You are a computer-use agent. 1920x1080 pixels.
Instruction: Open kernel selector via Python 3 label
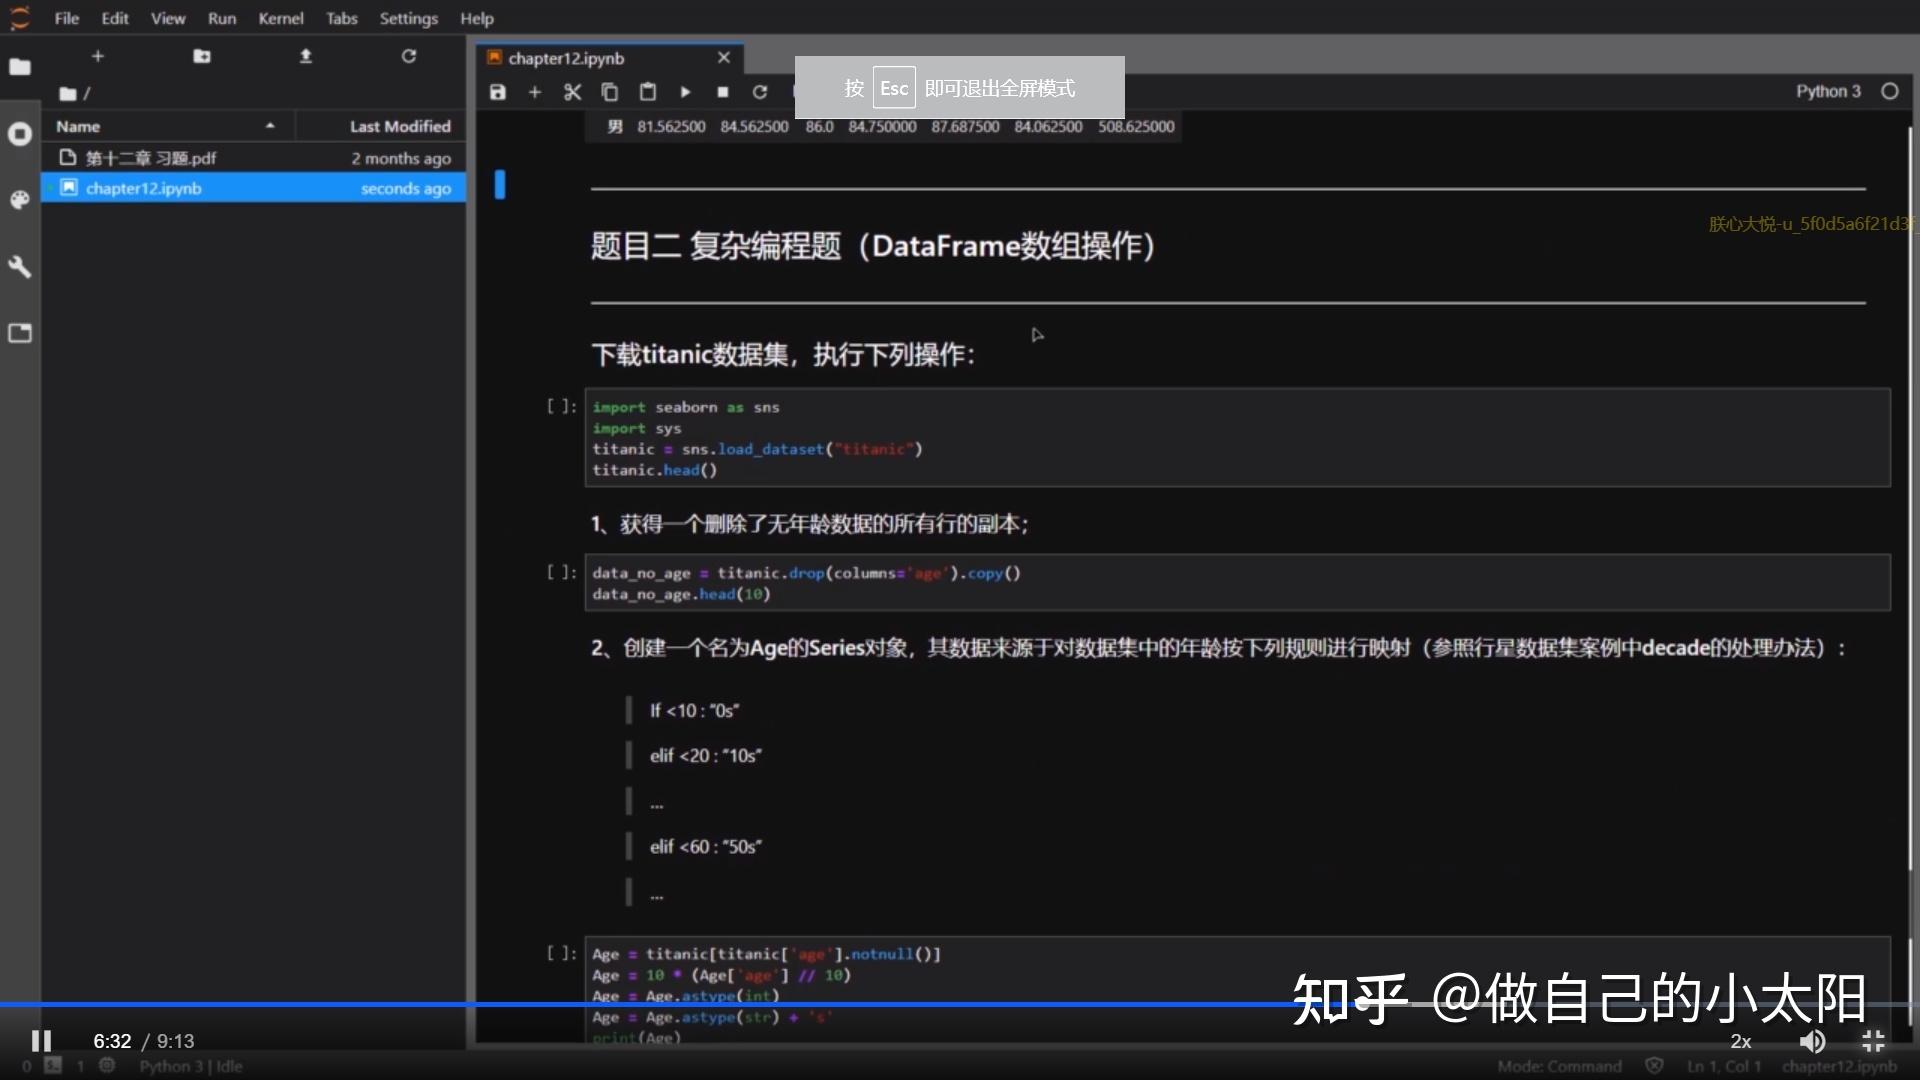1828,91
